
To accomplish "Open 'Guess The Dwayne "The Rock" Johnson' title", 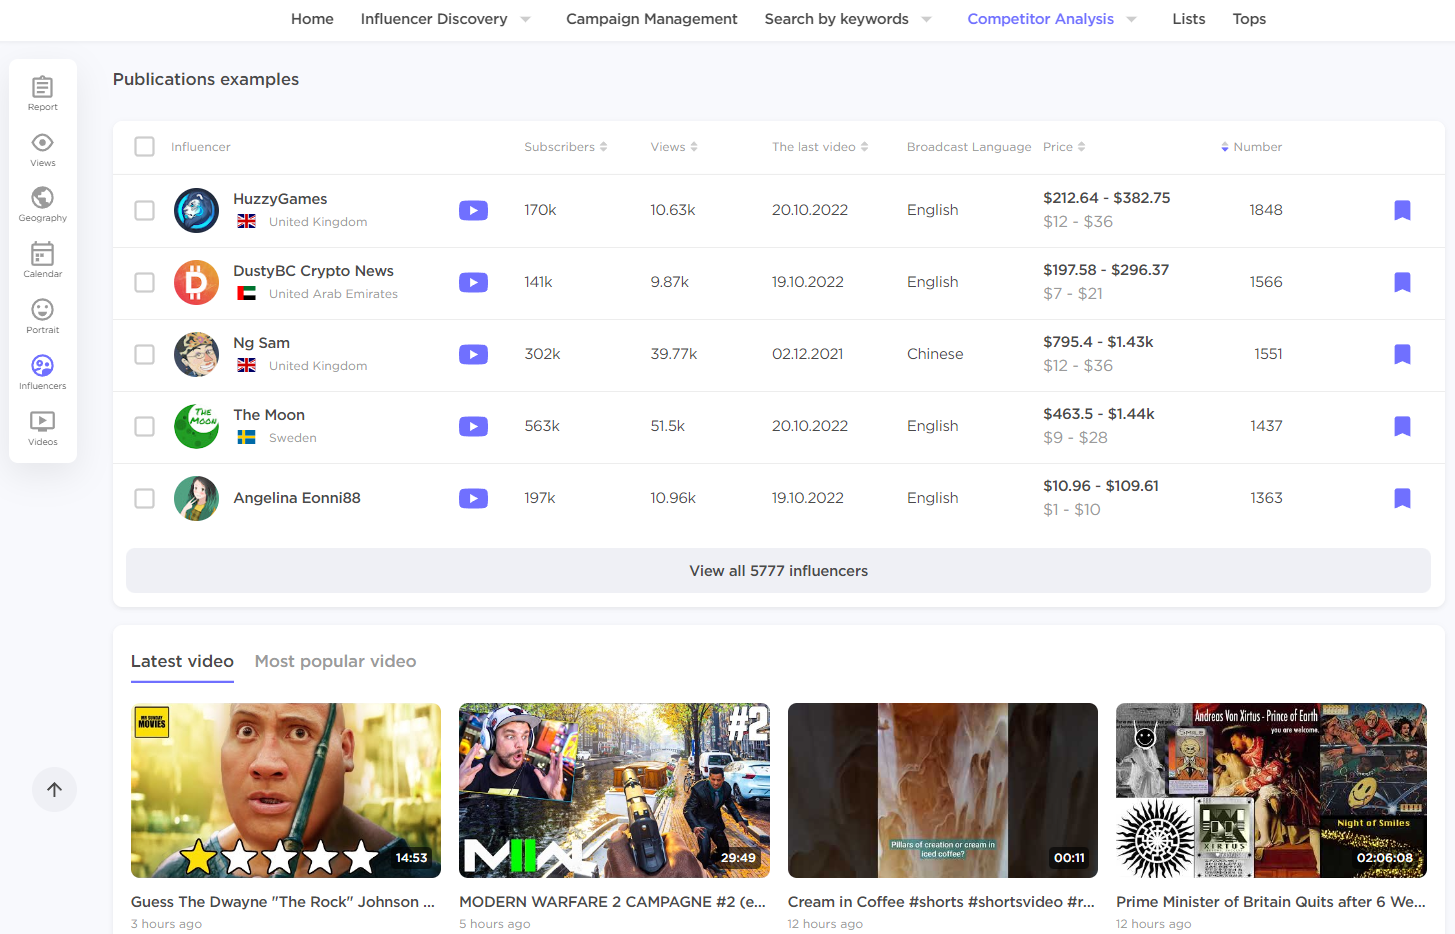I will 283,902.
